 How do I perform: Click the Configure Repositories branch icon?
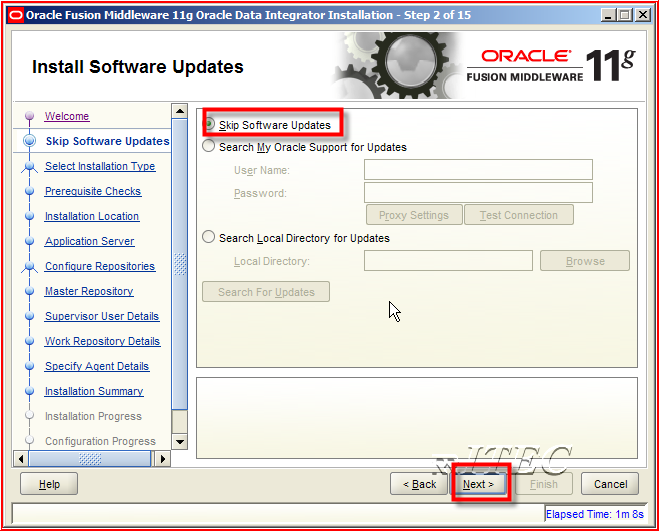29,267
